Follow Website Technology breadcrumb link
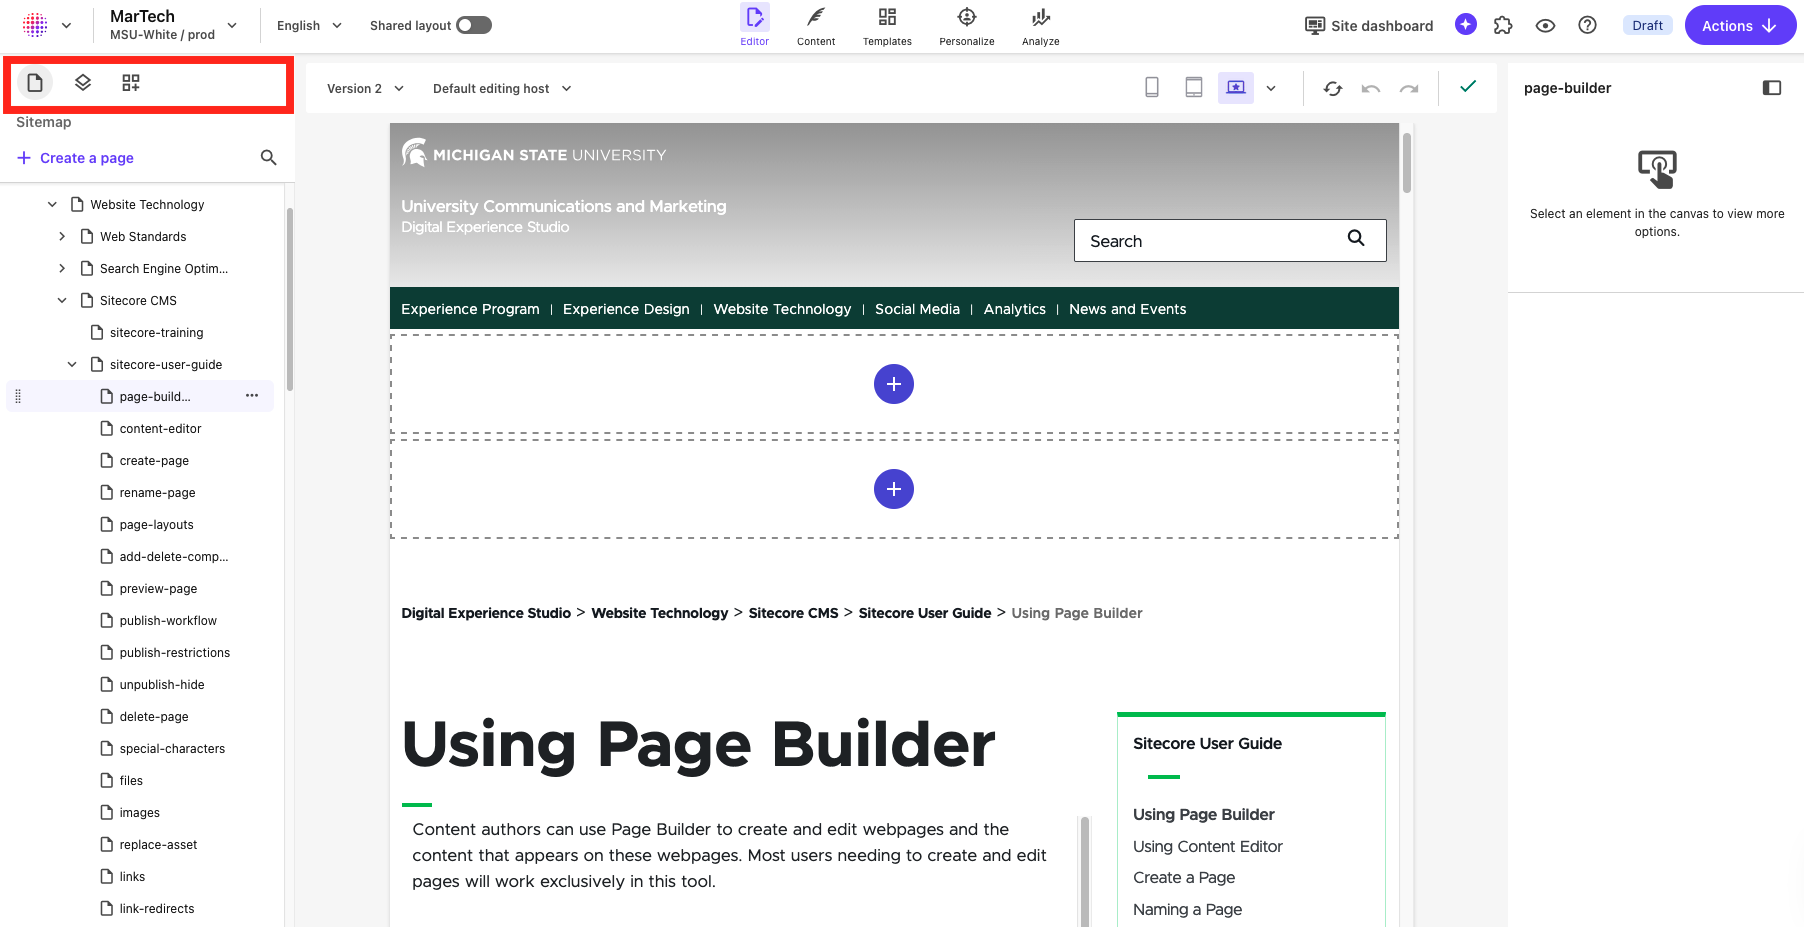 (660, 613)
